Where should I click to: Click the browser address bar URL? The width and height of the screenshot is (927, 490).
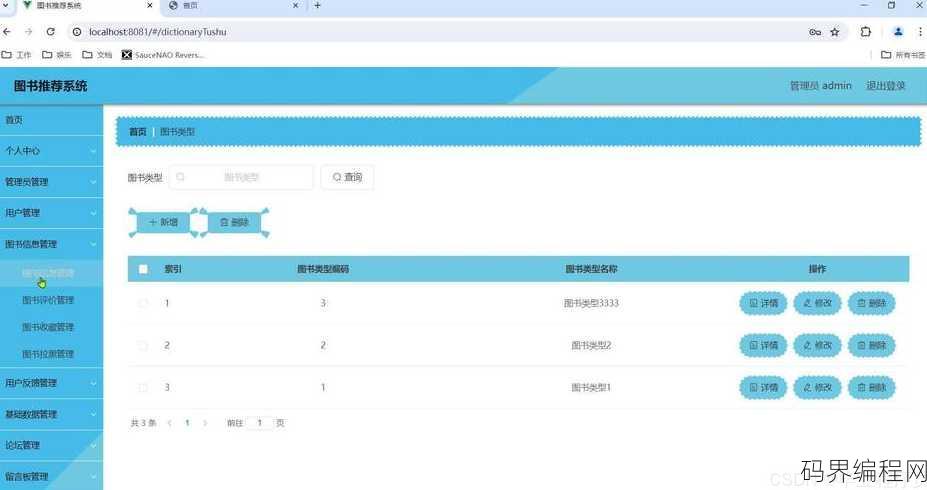tap(157, 32)
